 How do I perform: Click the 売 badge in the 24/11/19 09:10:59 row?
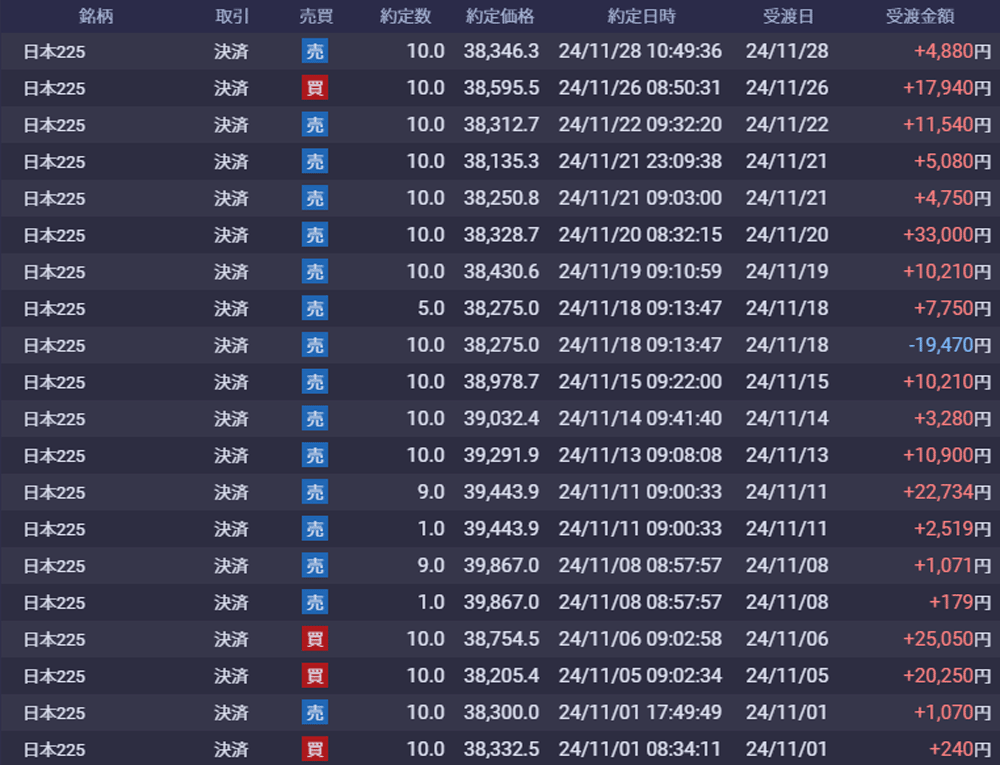(315, 272)
